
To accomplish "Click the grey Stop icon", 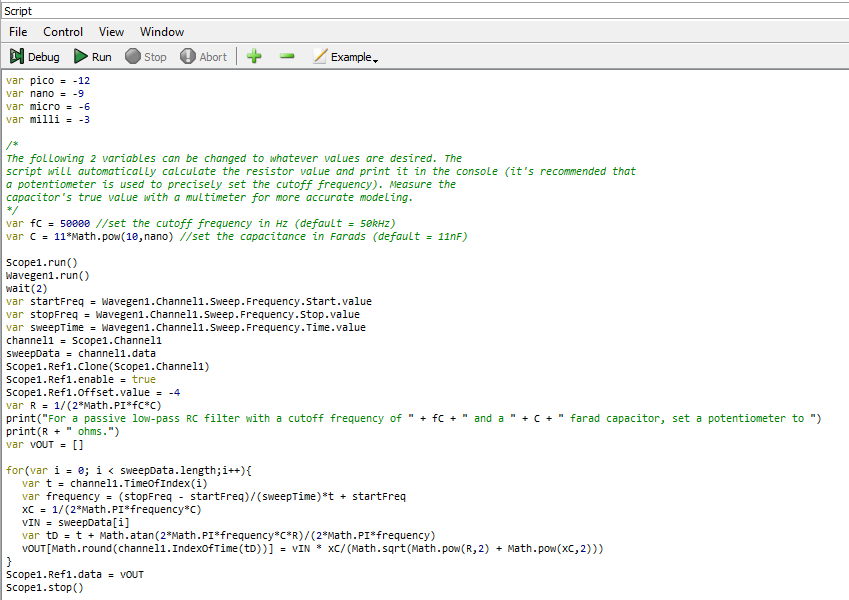I will (133, 56).
